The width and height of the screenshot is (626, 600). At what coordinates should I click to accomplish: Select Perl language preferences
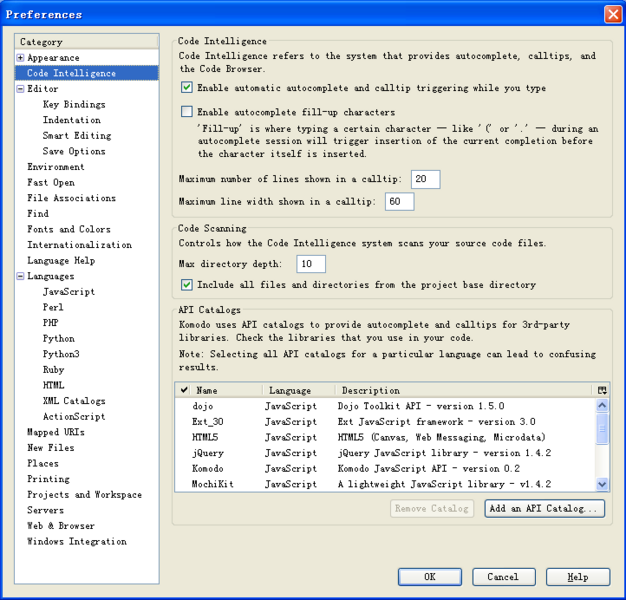(53, 307)
